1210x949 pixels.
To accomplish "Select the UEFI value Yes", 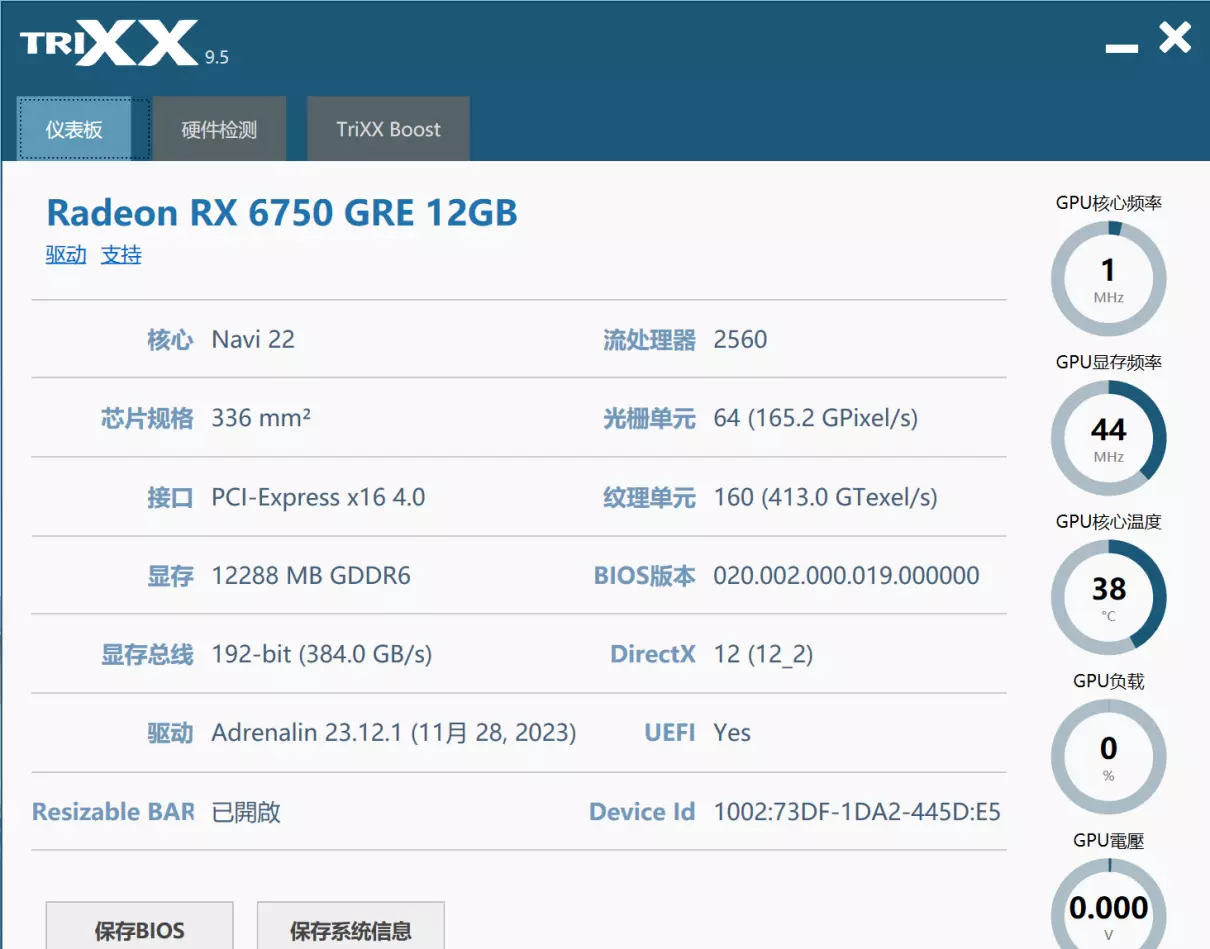I will point(732,733).
